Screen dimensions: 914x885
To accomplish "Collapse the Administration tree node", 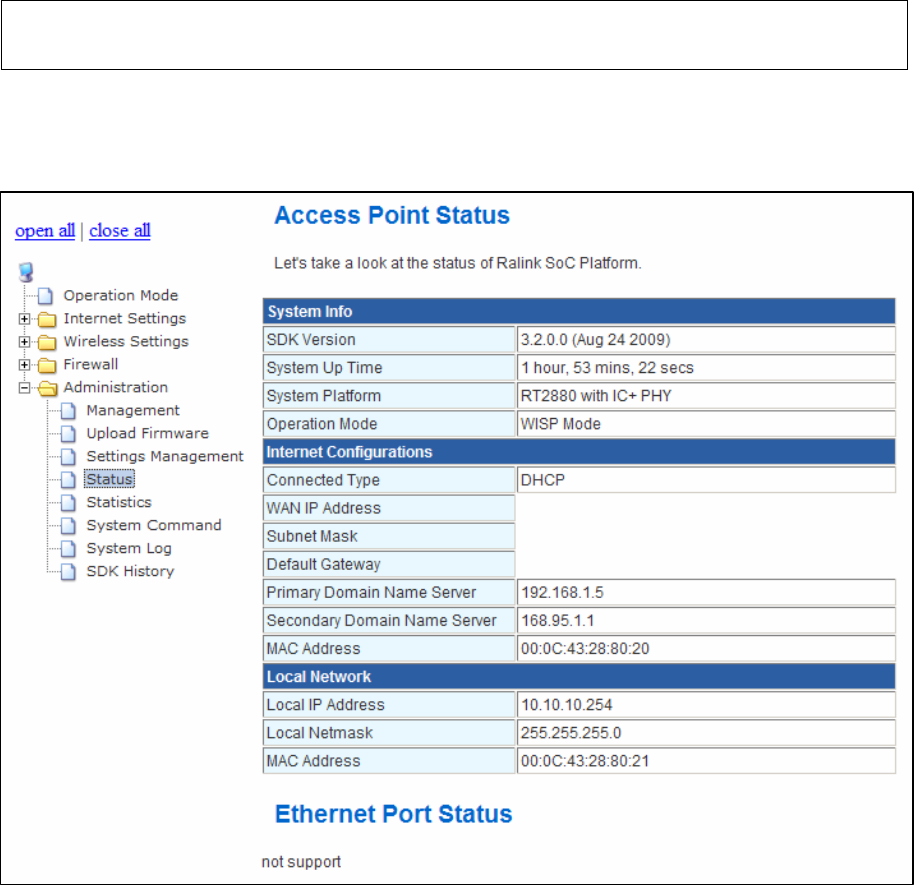I will click(x=24, y=388).
